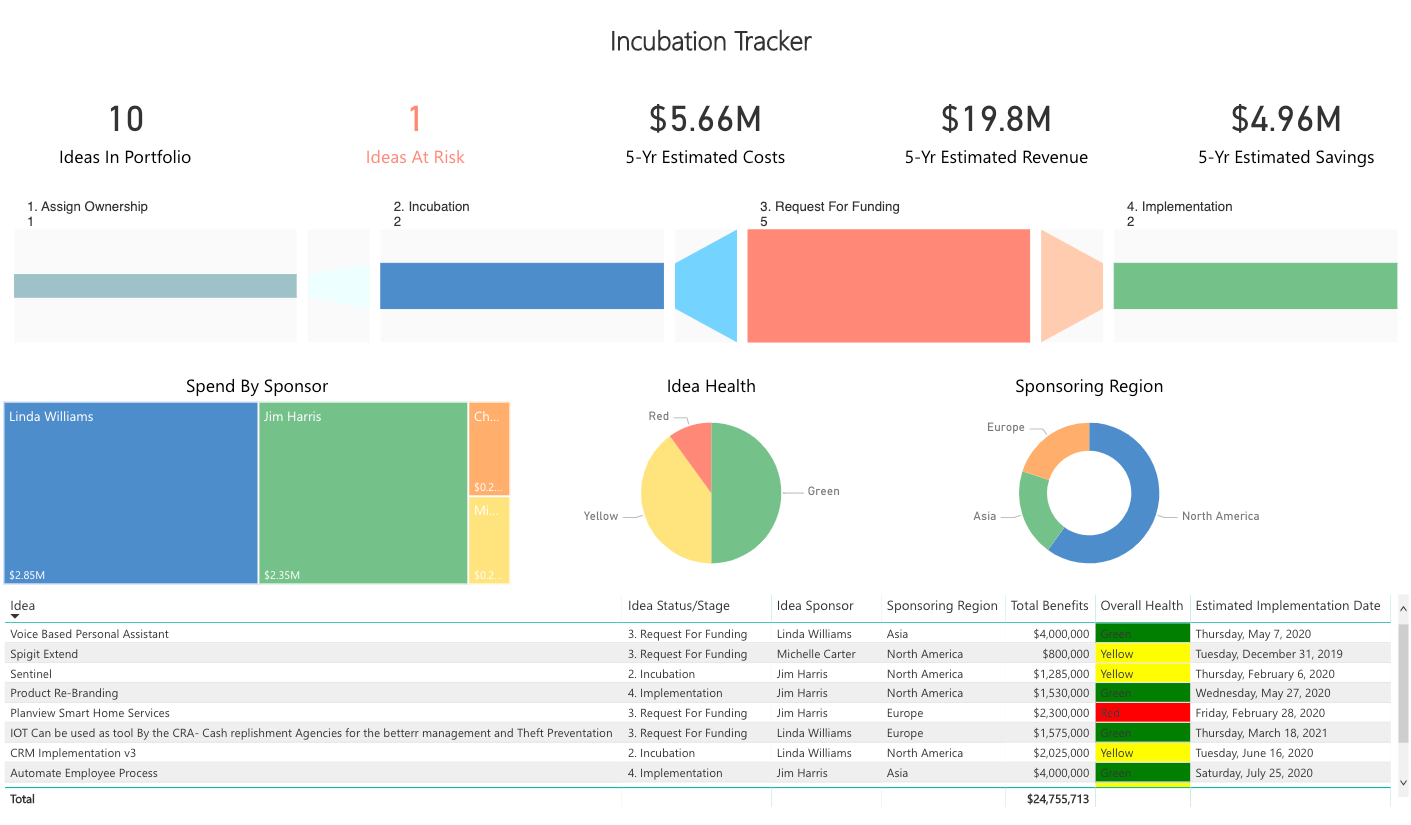Click the Request For Funding funnel stage
This screenshot has width=1411, height=825.
tap(888, 286)
